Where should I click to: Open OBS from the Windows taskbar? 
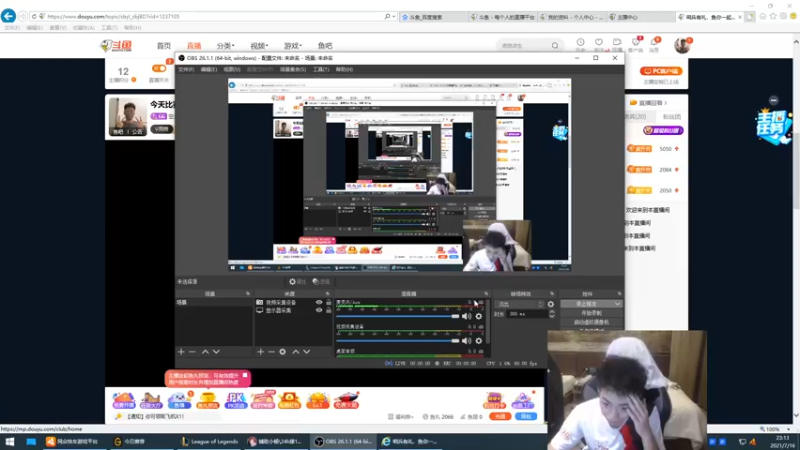pyautogui.click(x=344, y=442)
